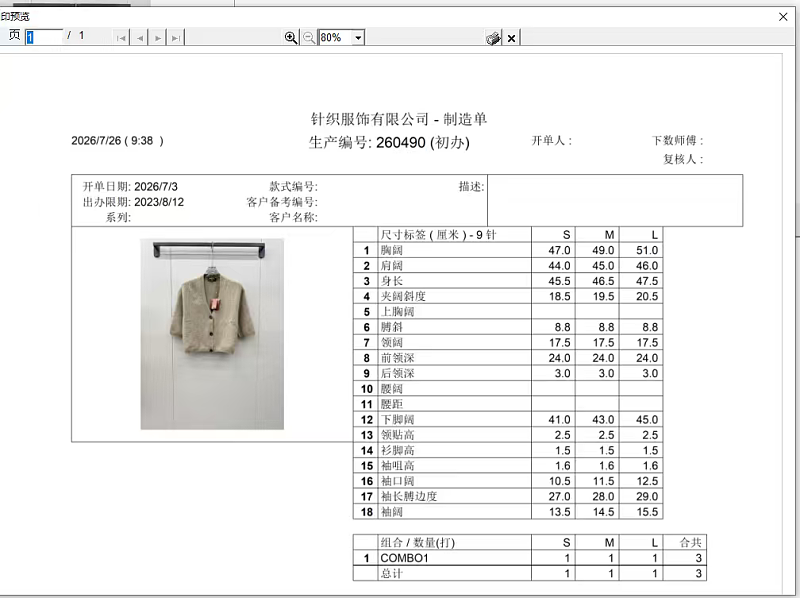Go to the first page
Image resolution: width=800 pixels, height=598 pixels.
pos(121,38)
